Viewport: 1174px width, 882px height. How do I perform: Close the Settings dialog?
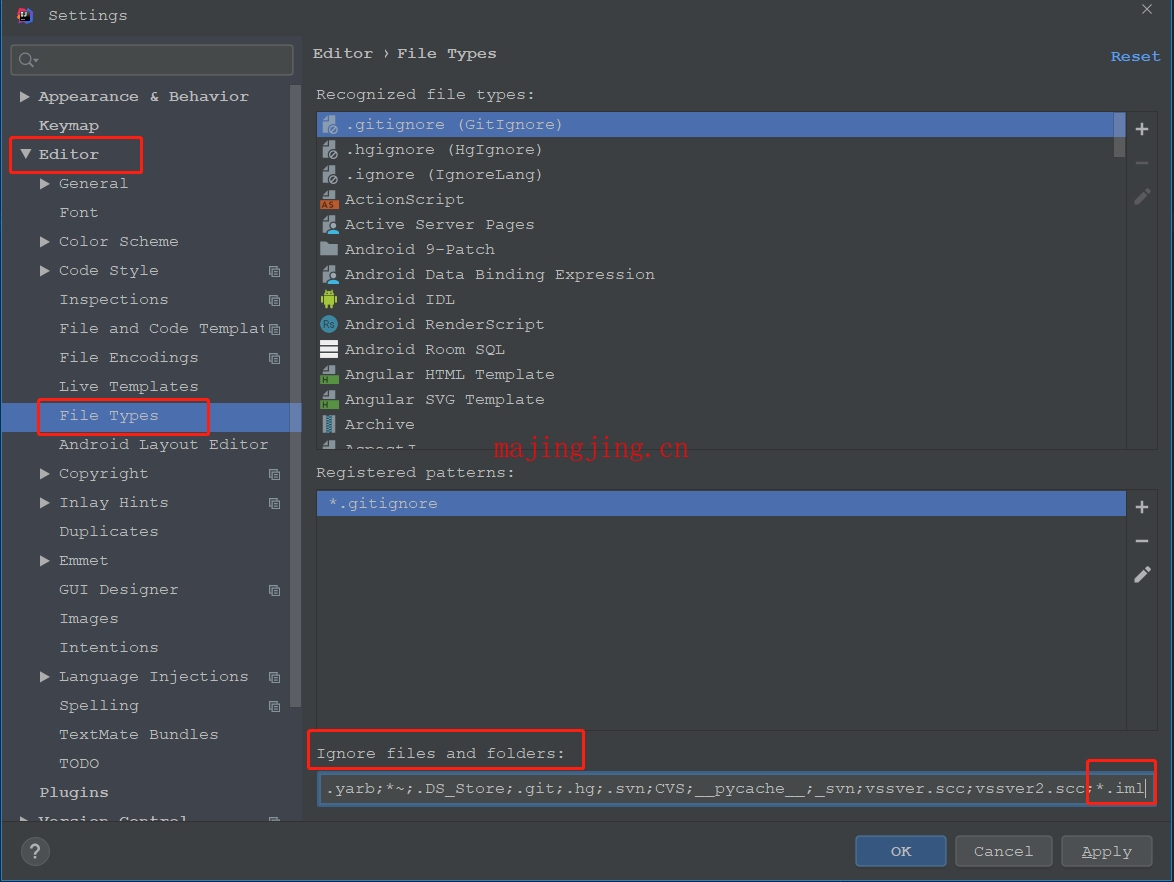click(1147, 9)
